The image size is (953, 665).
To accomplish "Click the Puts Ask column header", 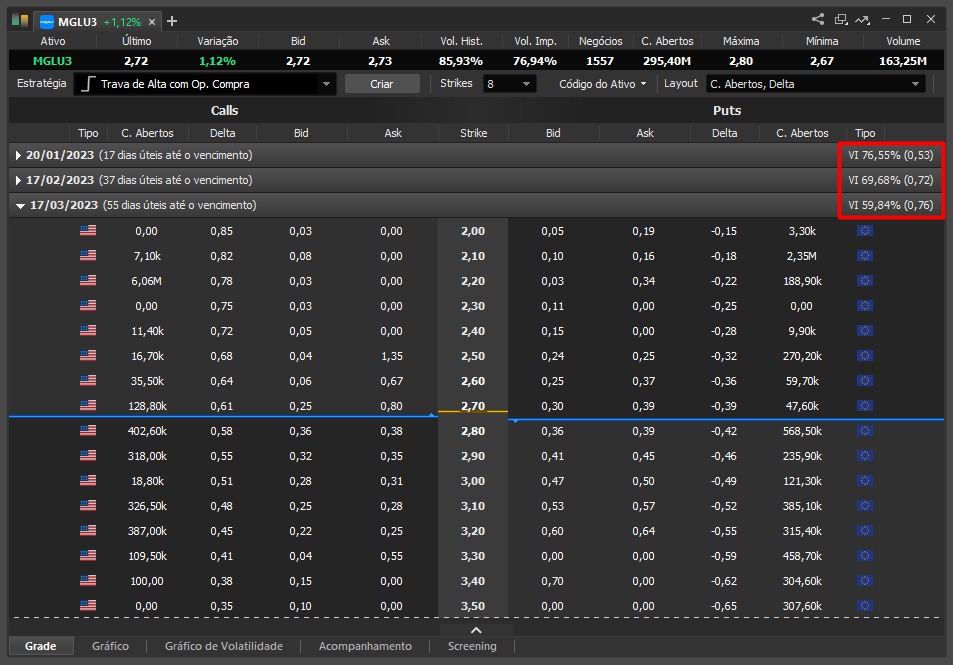I will coord(645,133).
